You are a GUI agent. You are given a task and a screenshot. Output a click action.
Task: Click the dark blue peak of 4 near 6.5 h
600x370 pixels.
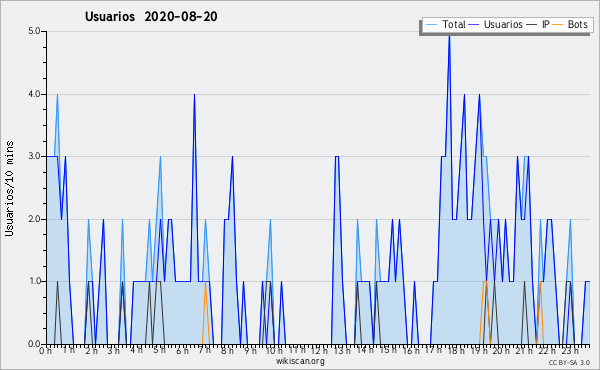[194, 96]
